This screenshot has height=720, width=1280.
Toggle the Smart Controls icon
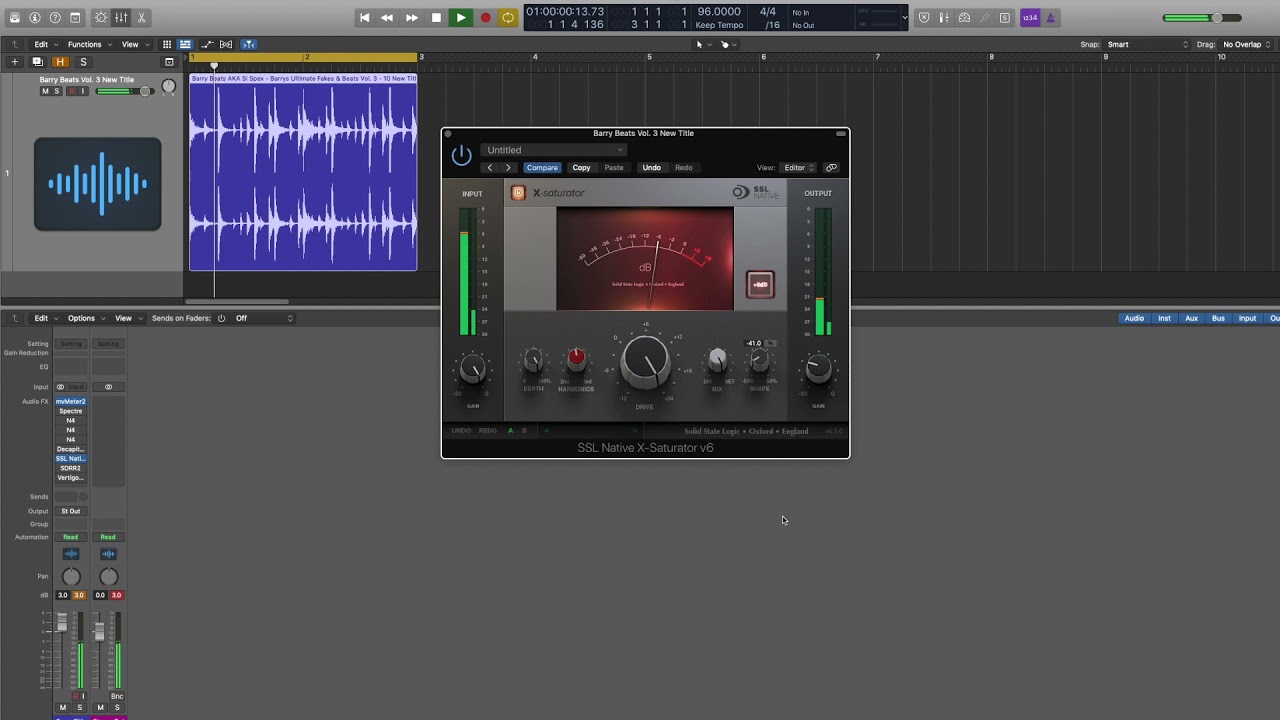pyautogui.click(x=101, y=18)
